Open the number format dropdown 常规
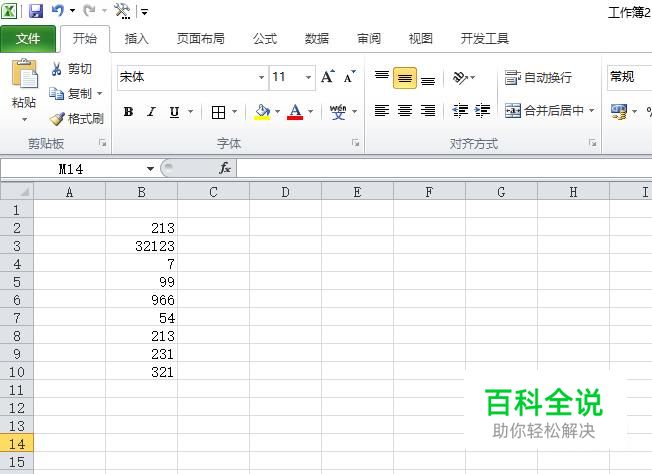This screenshot has height=474, width=652. 630,77
